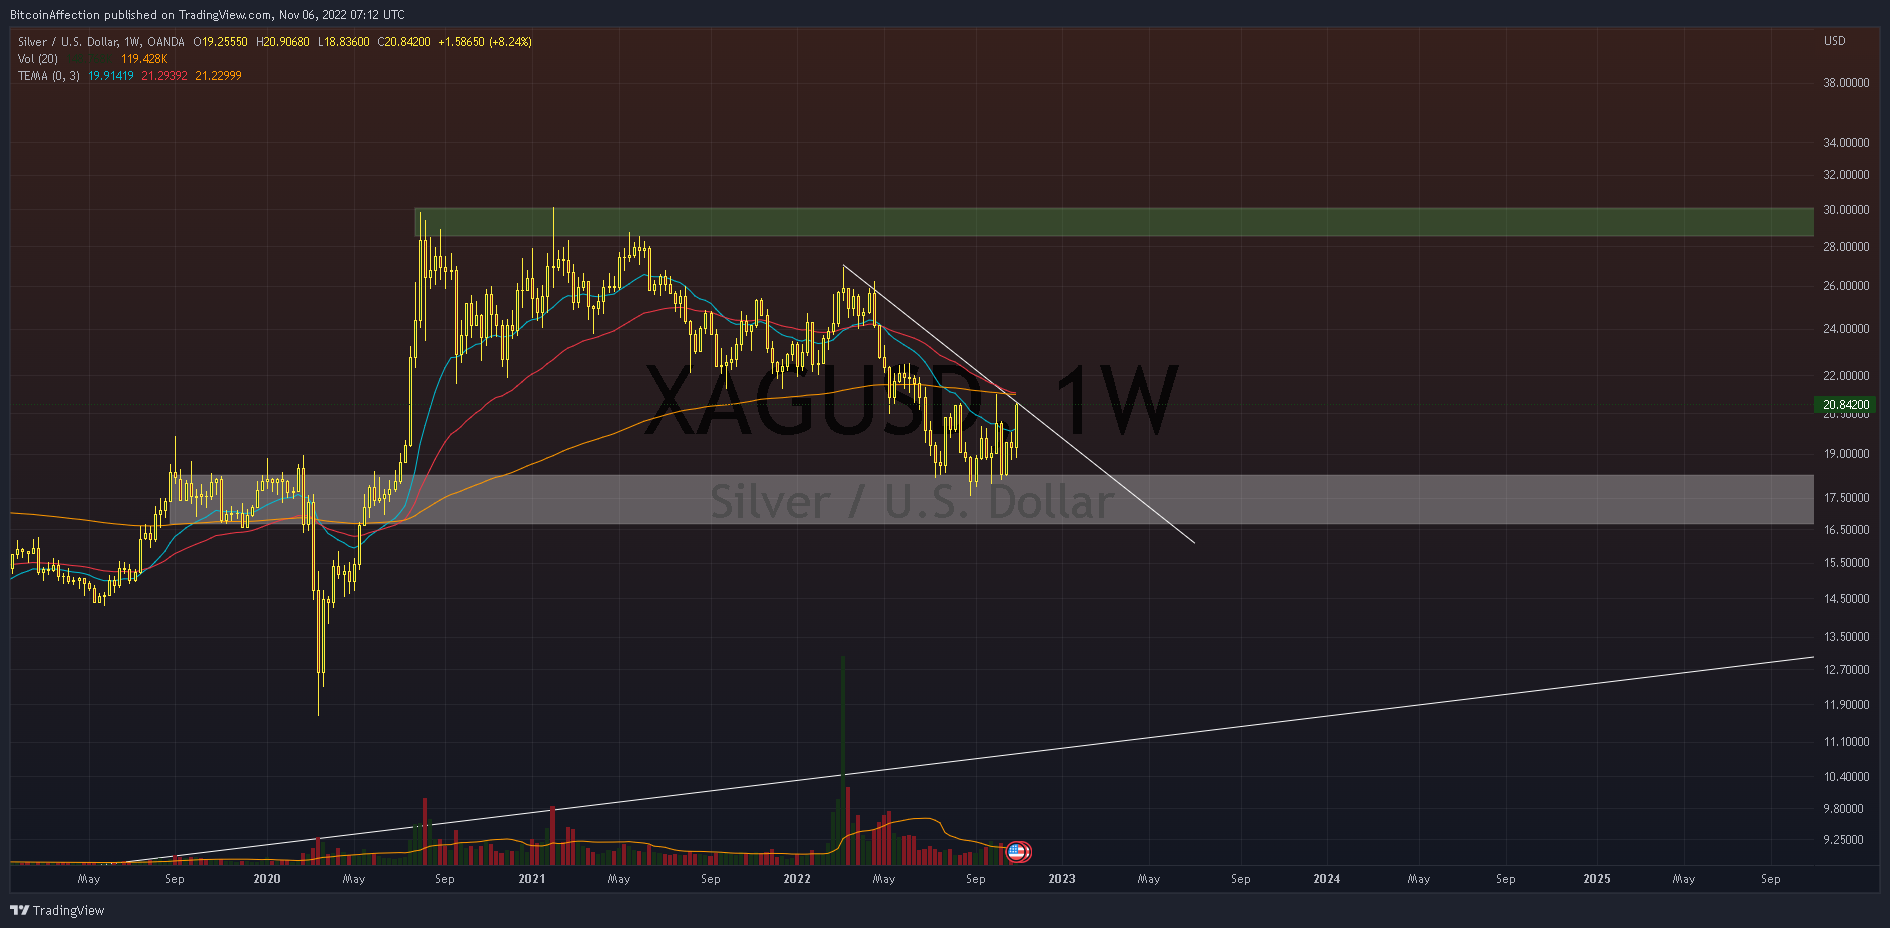
Task: Click the tallest green volume bar in 2022
Action: [843, 760]
